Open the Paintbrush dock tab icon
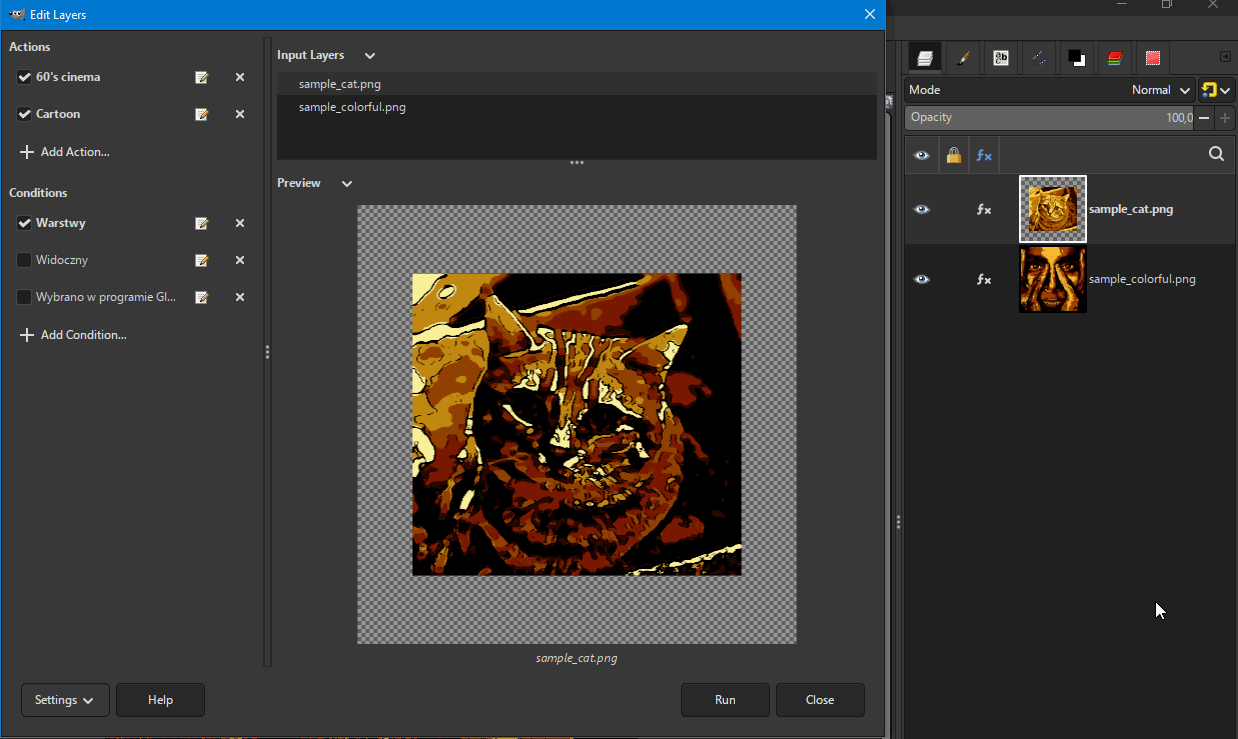This screenshot has width=1238, height=739. [x=962, y=58]
